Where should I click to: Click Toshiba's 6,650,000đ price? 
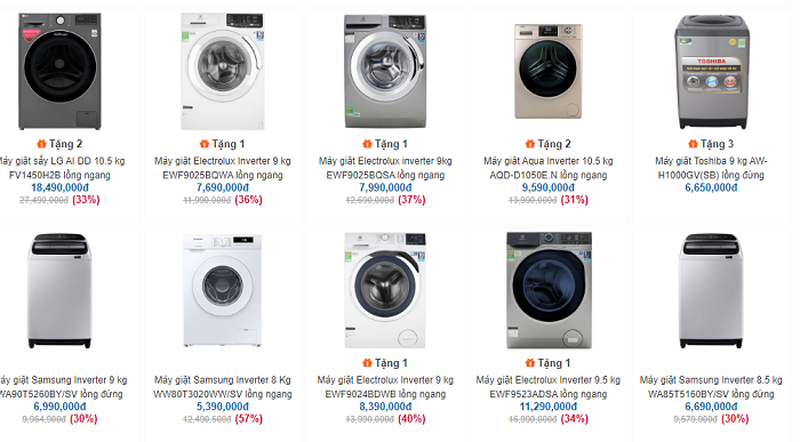click(712, 187)
